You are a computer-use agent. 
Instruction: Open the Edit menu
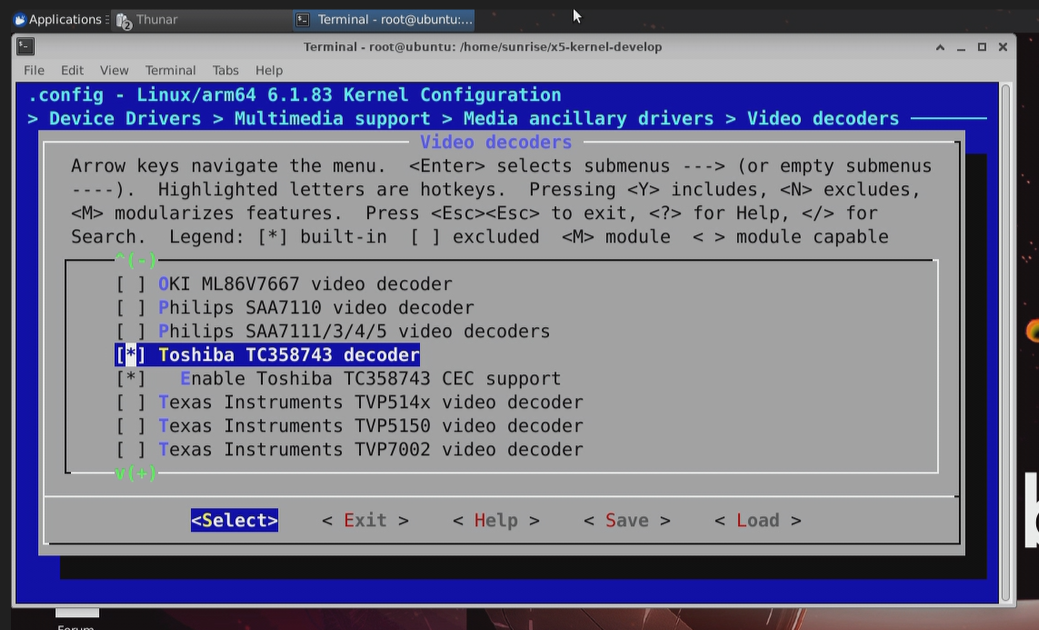tap(72, 70)
